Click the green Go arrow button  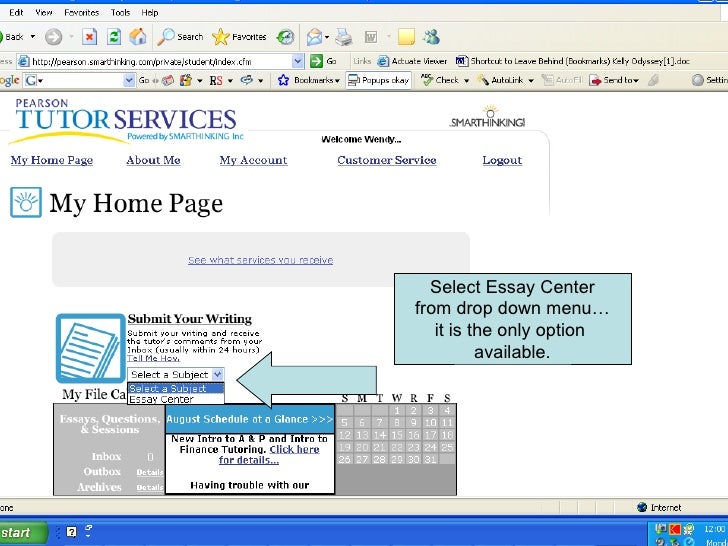click(316, 61)
